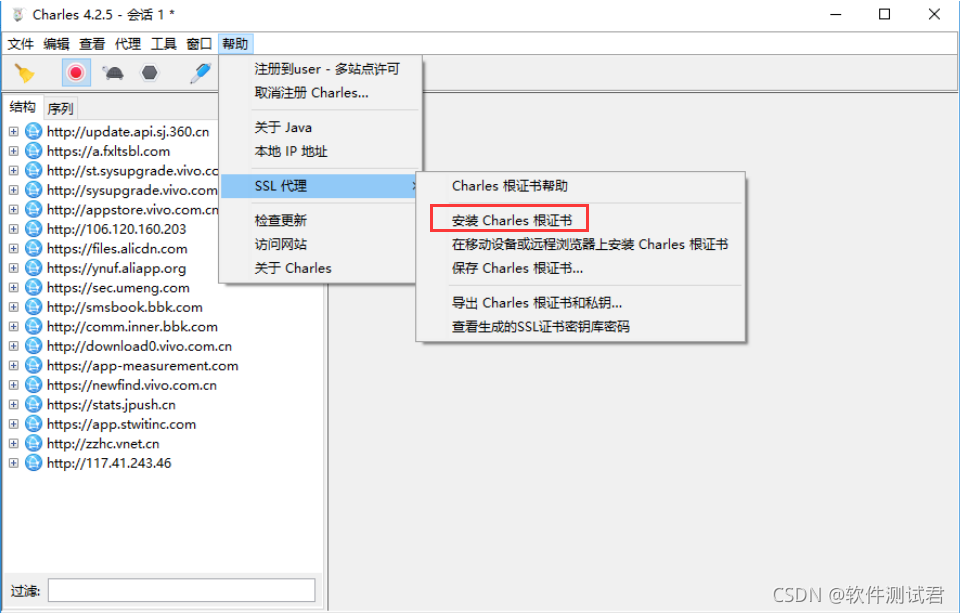Open the 文件 menu
Viewport: 960px width, 613px height.
pyautogui.click(x=20, y=44)
